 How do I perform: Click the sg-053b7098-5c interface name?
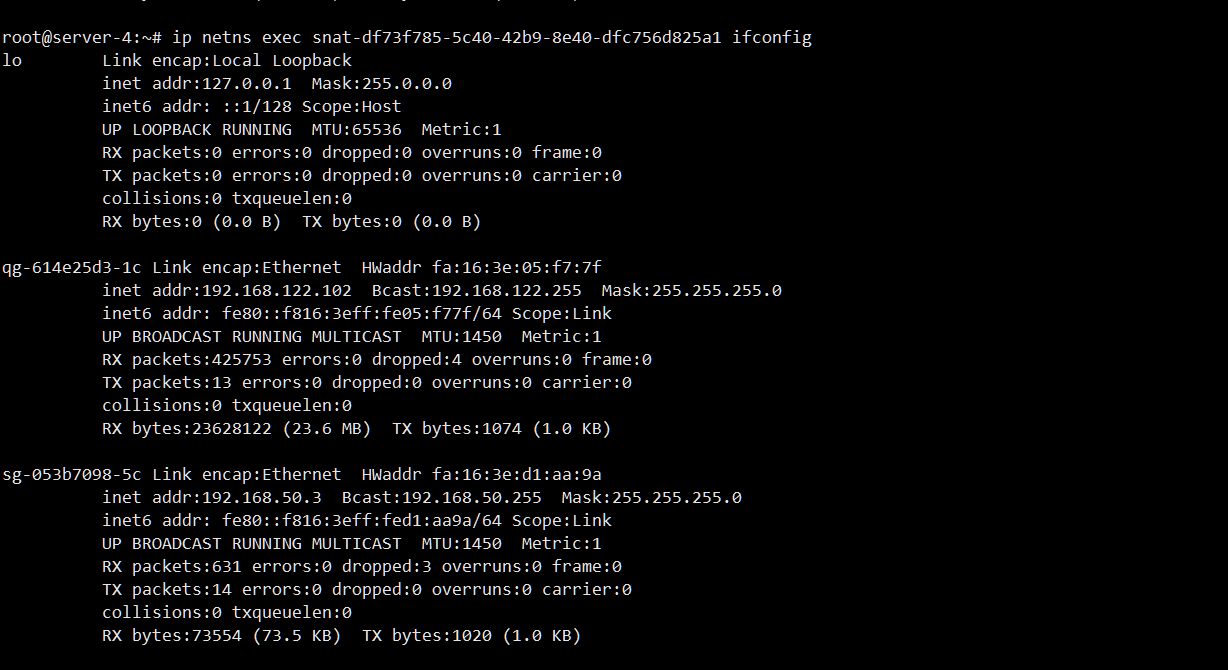tap(72, 474)
